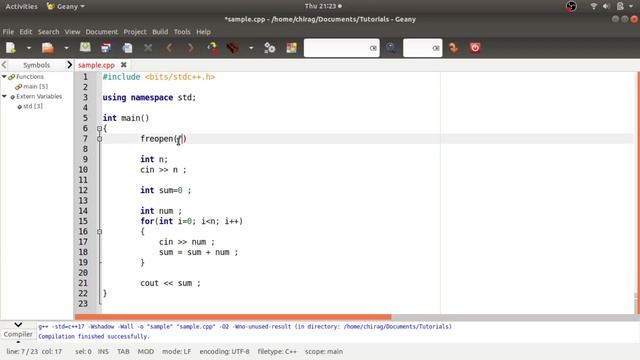Collapse the Functions tree node
The image size is (640, 360).
[4, 77]
